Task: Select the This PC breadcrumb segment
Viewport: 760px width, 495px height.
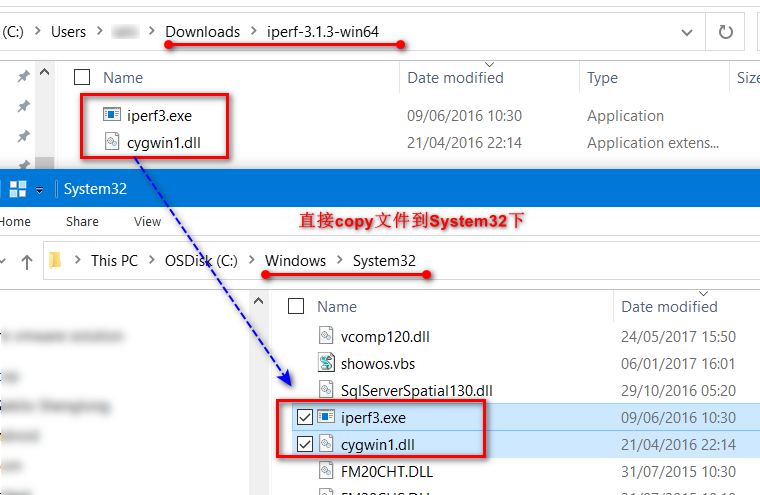Action: (x=114, y=261)
